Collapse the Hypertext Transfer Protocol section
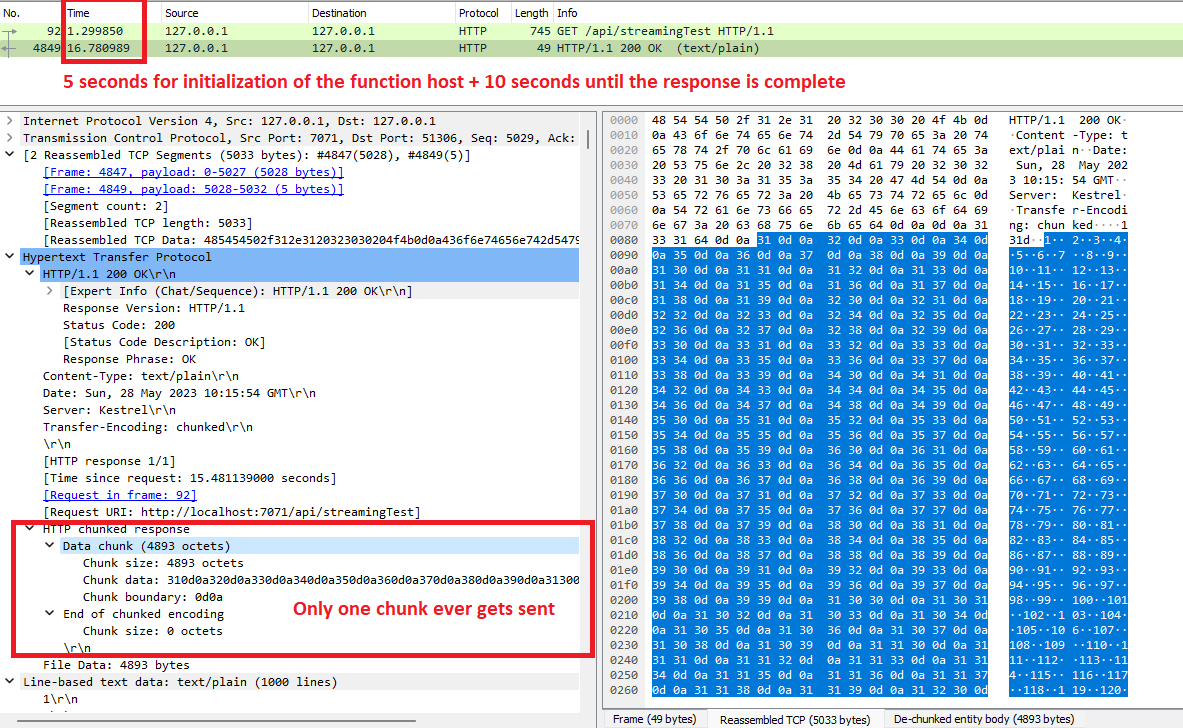1183x728 pixels. [10, 257]
